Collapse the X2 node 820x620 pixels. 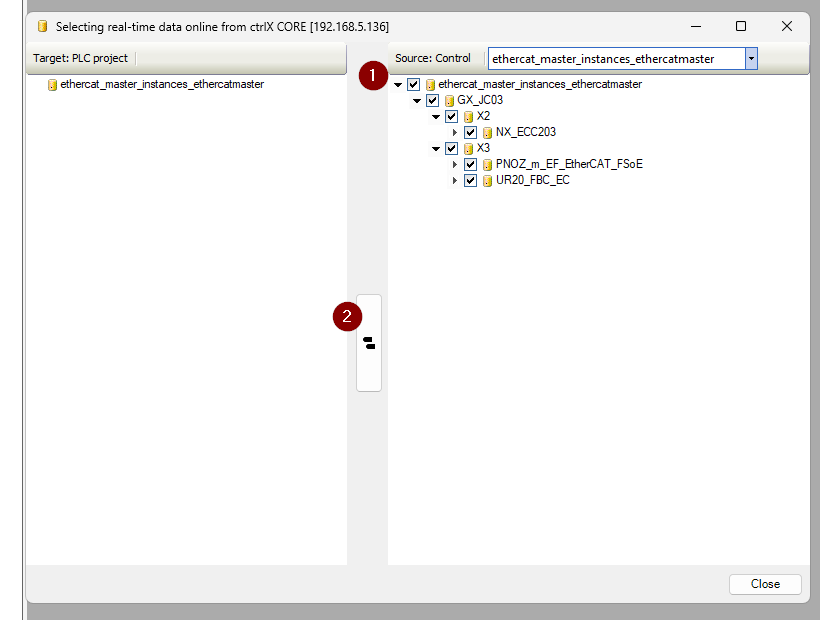436,117
